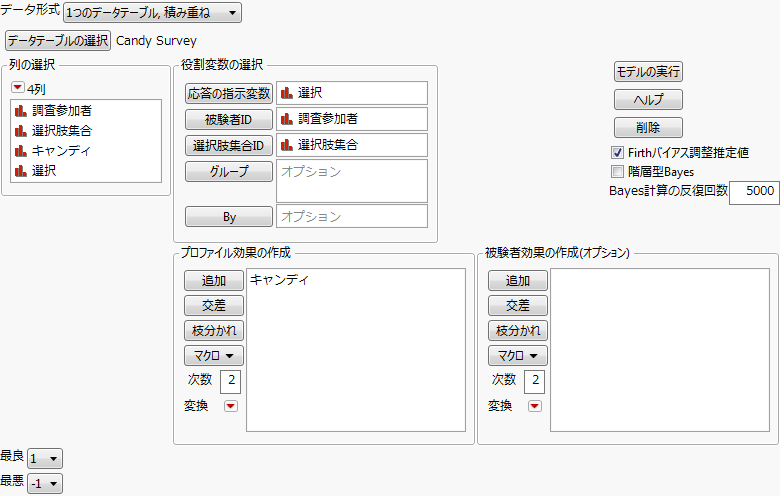Image resolution: width=780 pixels, height=496 pixels.
Task: Open the 最悪 dropdown
Action: pyautogui.click(x=45, y=483)
